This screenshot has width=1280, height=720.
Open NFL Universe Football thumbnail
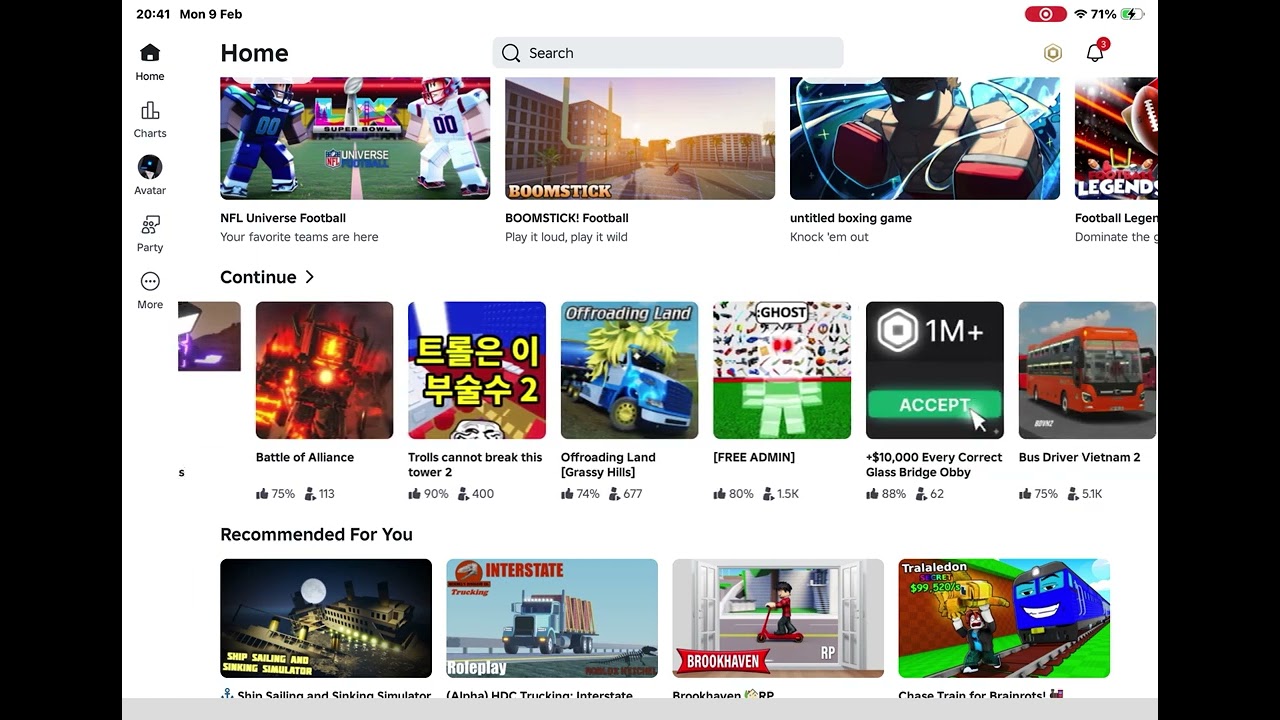point(355,139)
